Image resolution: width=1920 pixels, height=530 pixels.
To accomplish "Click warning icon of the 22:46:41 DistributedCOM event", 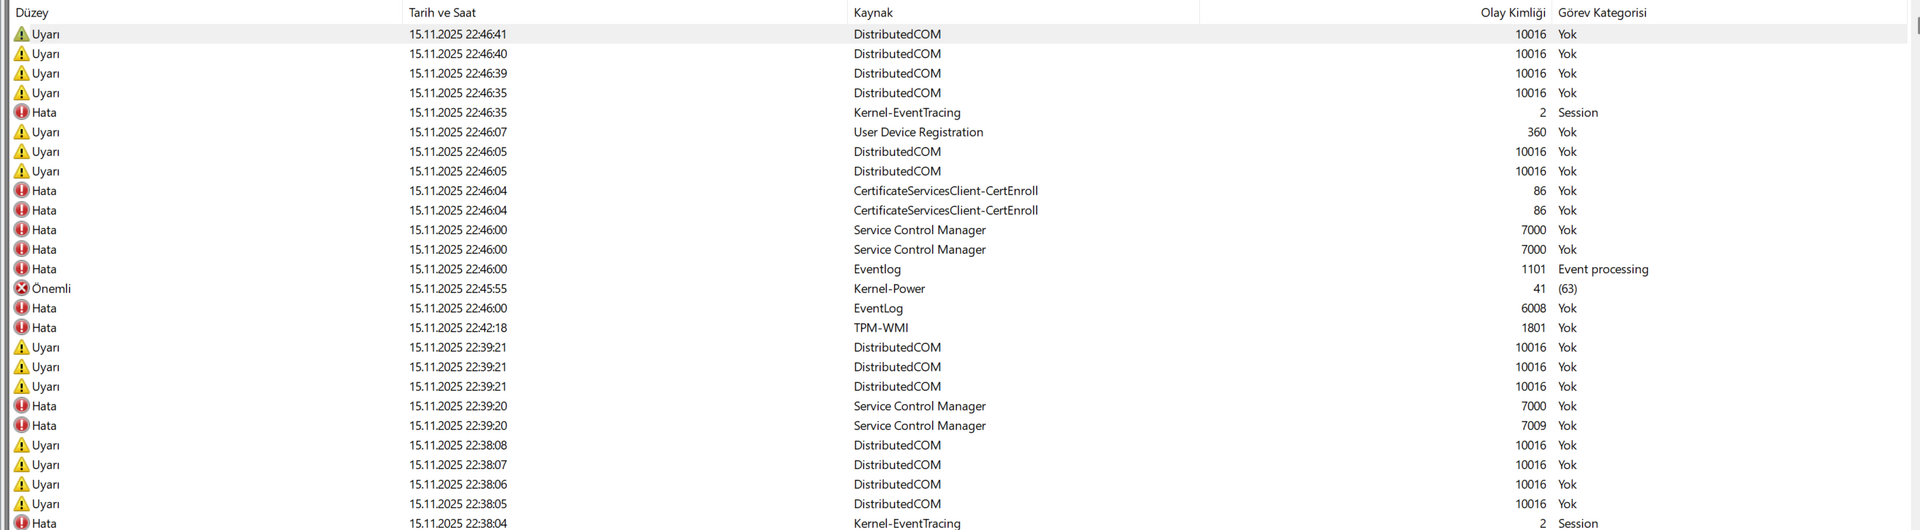I will (x=21, y=34).
